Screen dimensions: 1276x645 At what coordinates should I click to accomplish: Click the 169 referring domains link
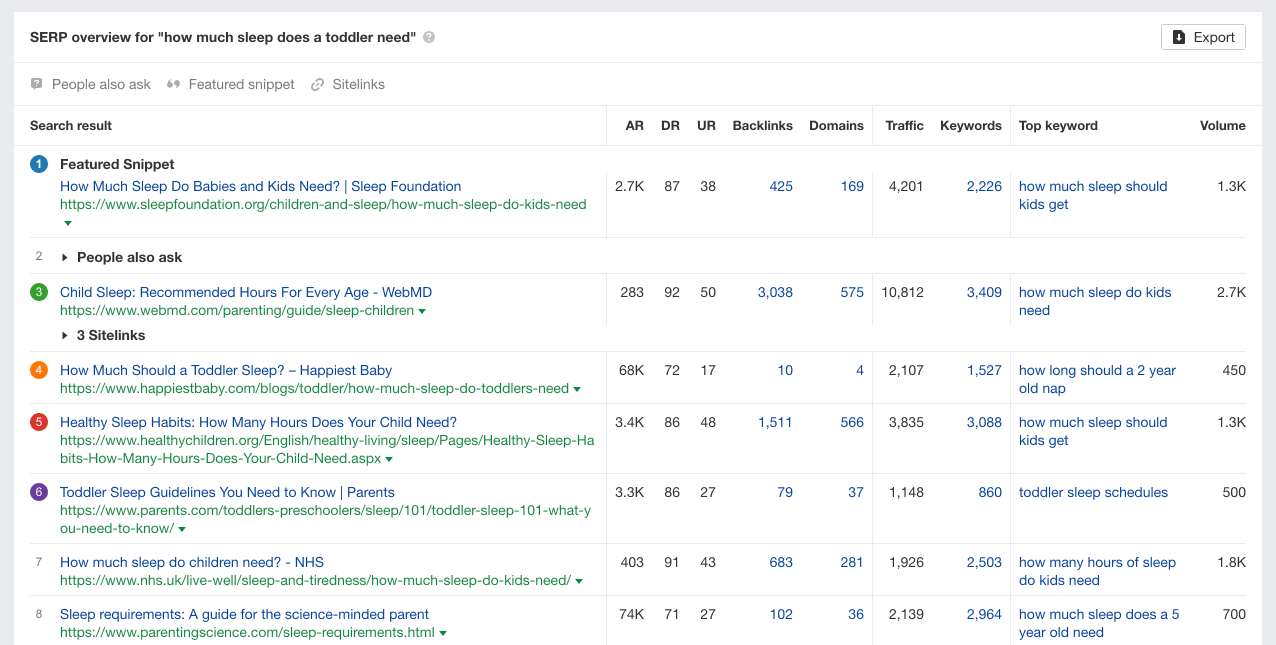coord(849,186)
